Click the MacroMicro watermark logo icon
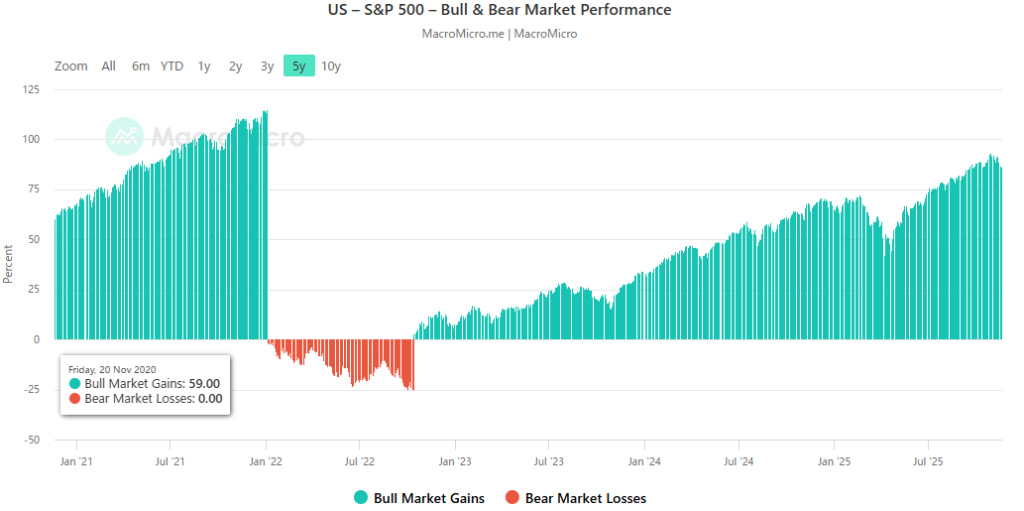Image resolution: width=1024 pixels, height=511 pixels. coord(125,137)
